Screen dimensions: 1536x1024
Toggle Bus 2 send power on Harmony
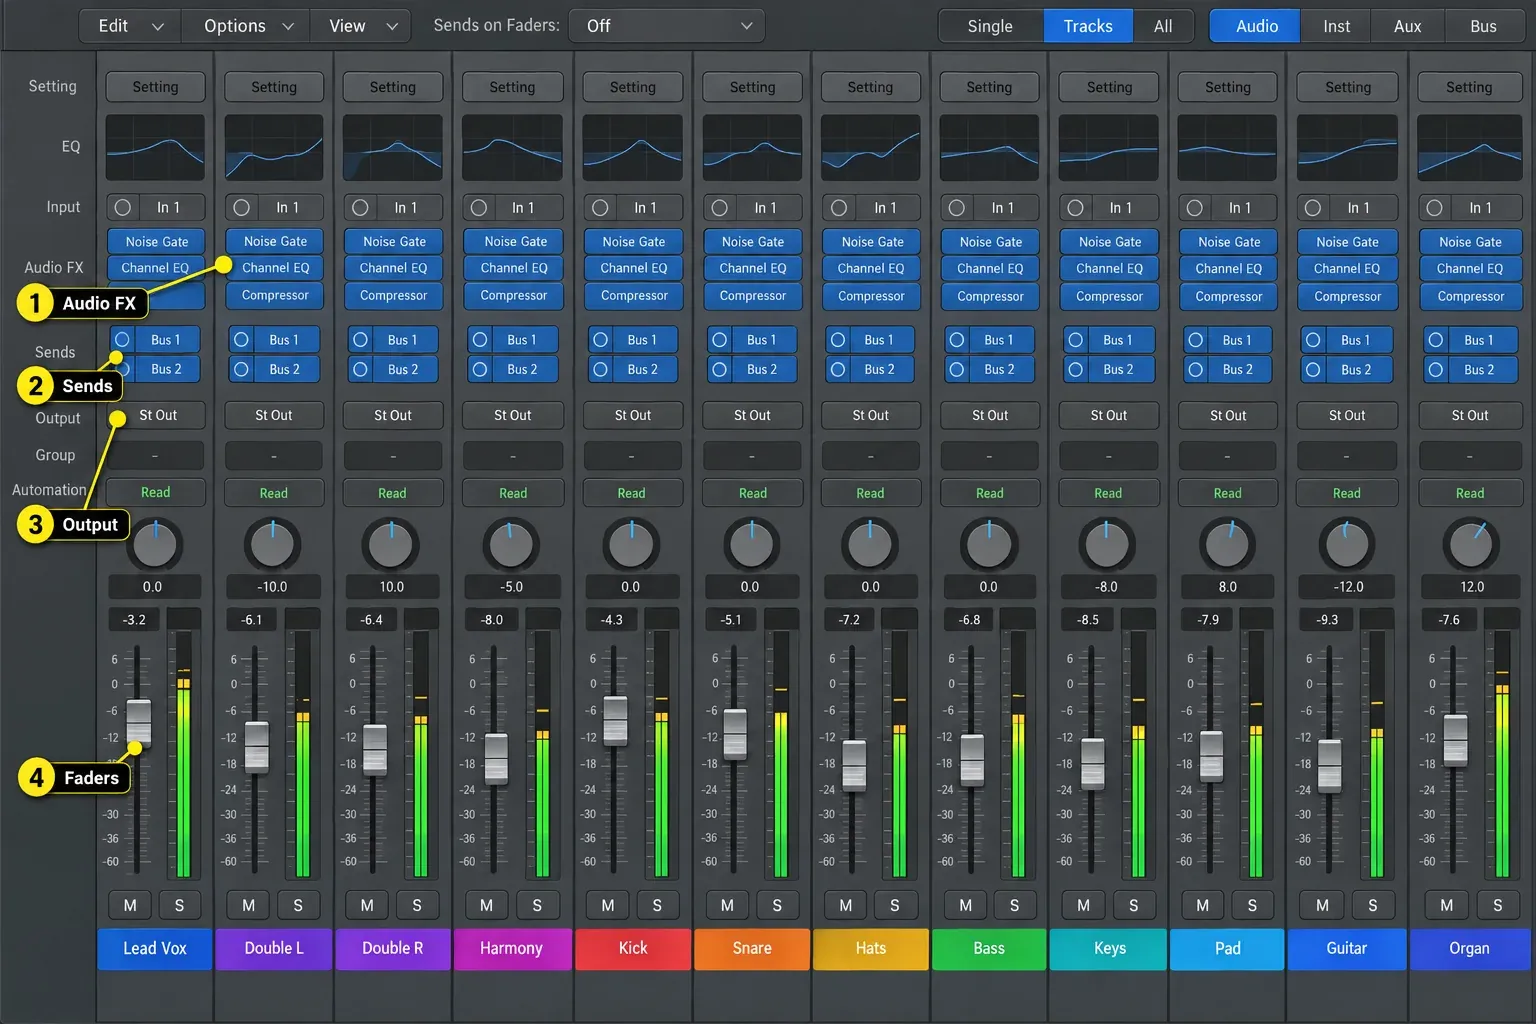pos(480,369)
